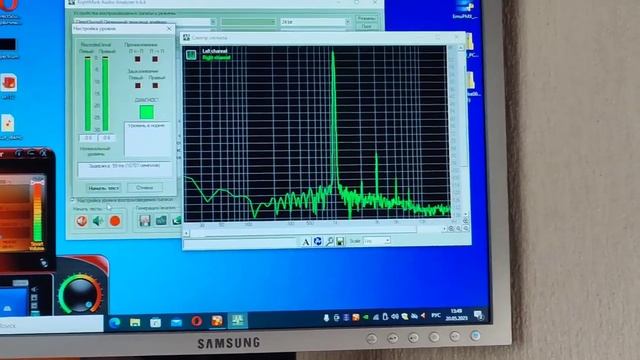Click the Smart Volume level bar

click(x=38, y=211)
